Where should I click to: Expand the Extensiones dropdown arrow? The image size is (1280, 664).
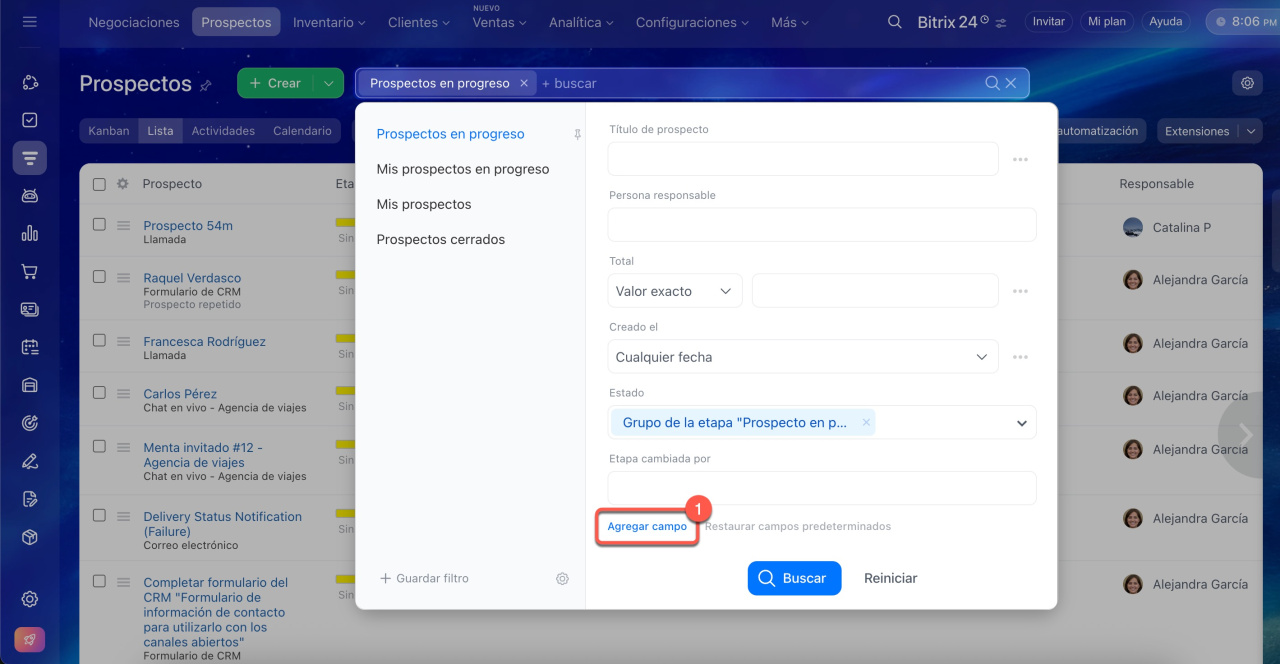click(x=1250, y=131)
